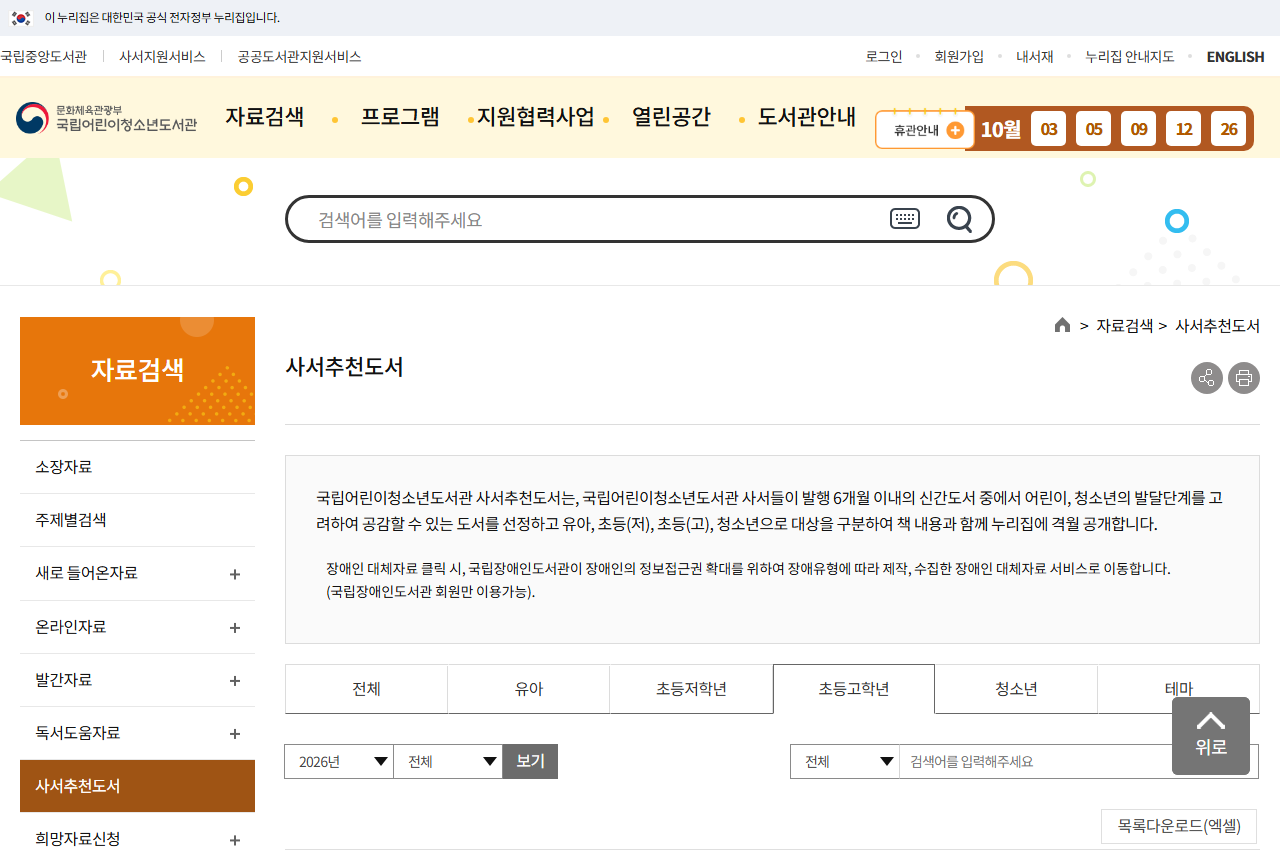Click the magnifier search icon

pyautogui.click(x=959, y=219)
